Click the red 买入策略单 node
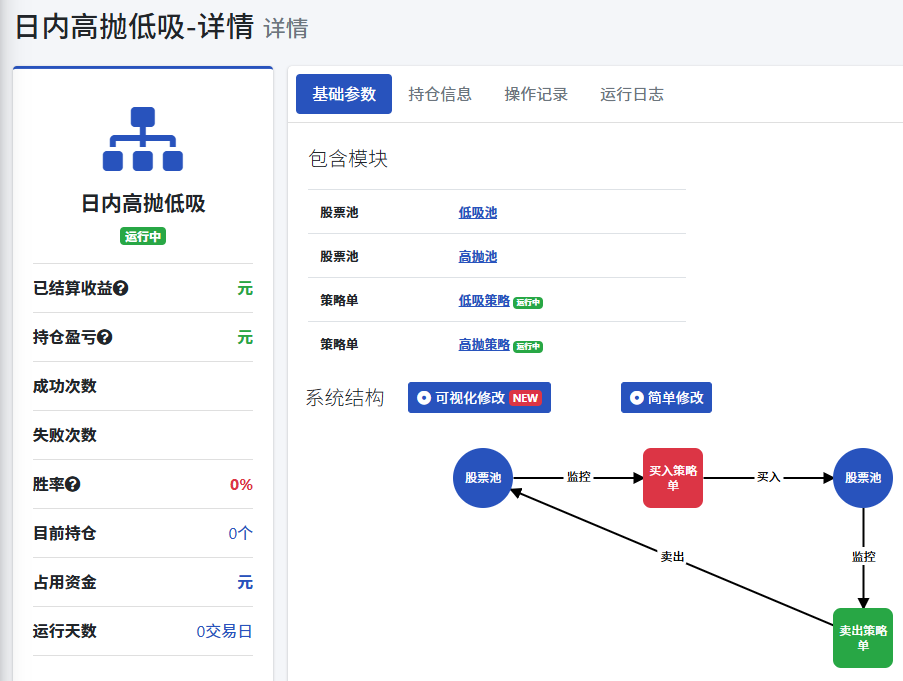 coord(673,478)
